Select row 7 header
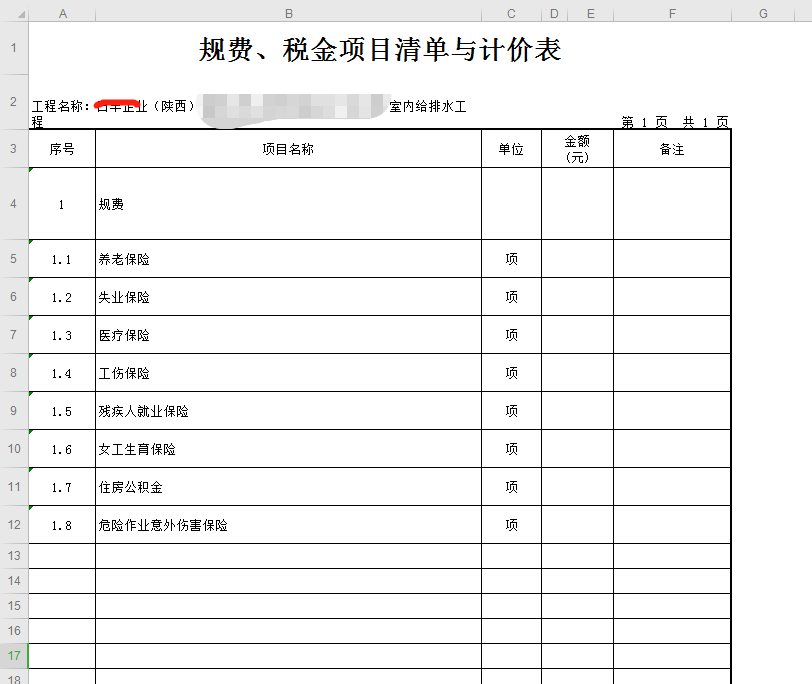Image resolution: width=812 pixels, height=684 pixels. tap(14, 334)
